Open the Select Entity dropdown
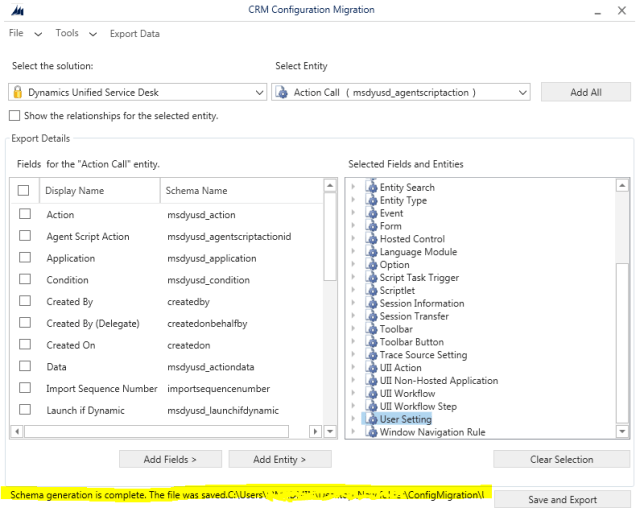 click(401, 92)
